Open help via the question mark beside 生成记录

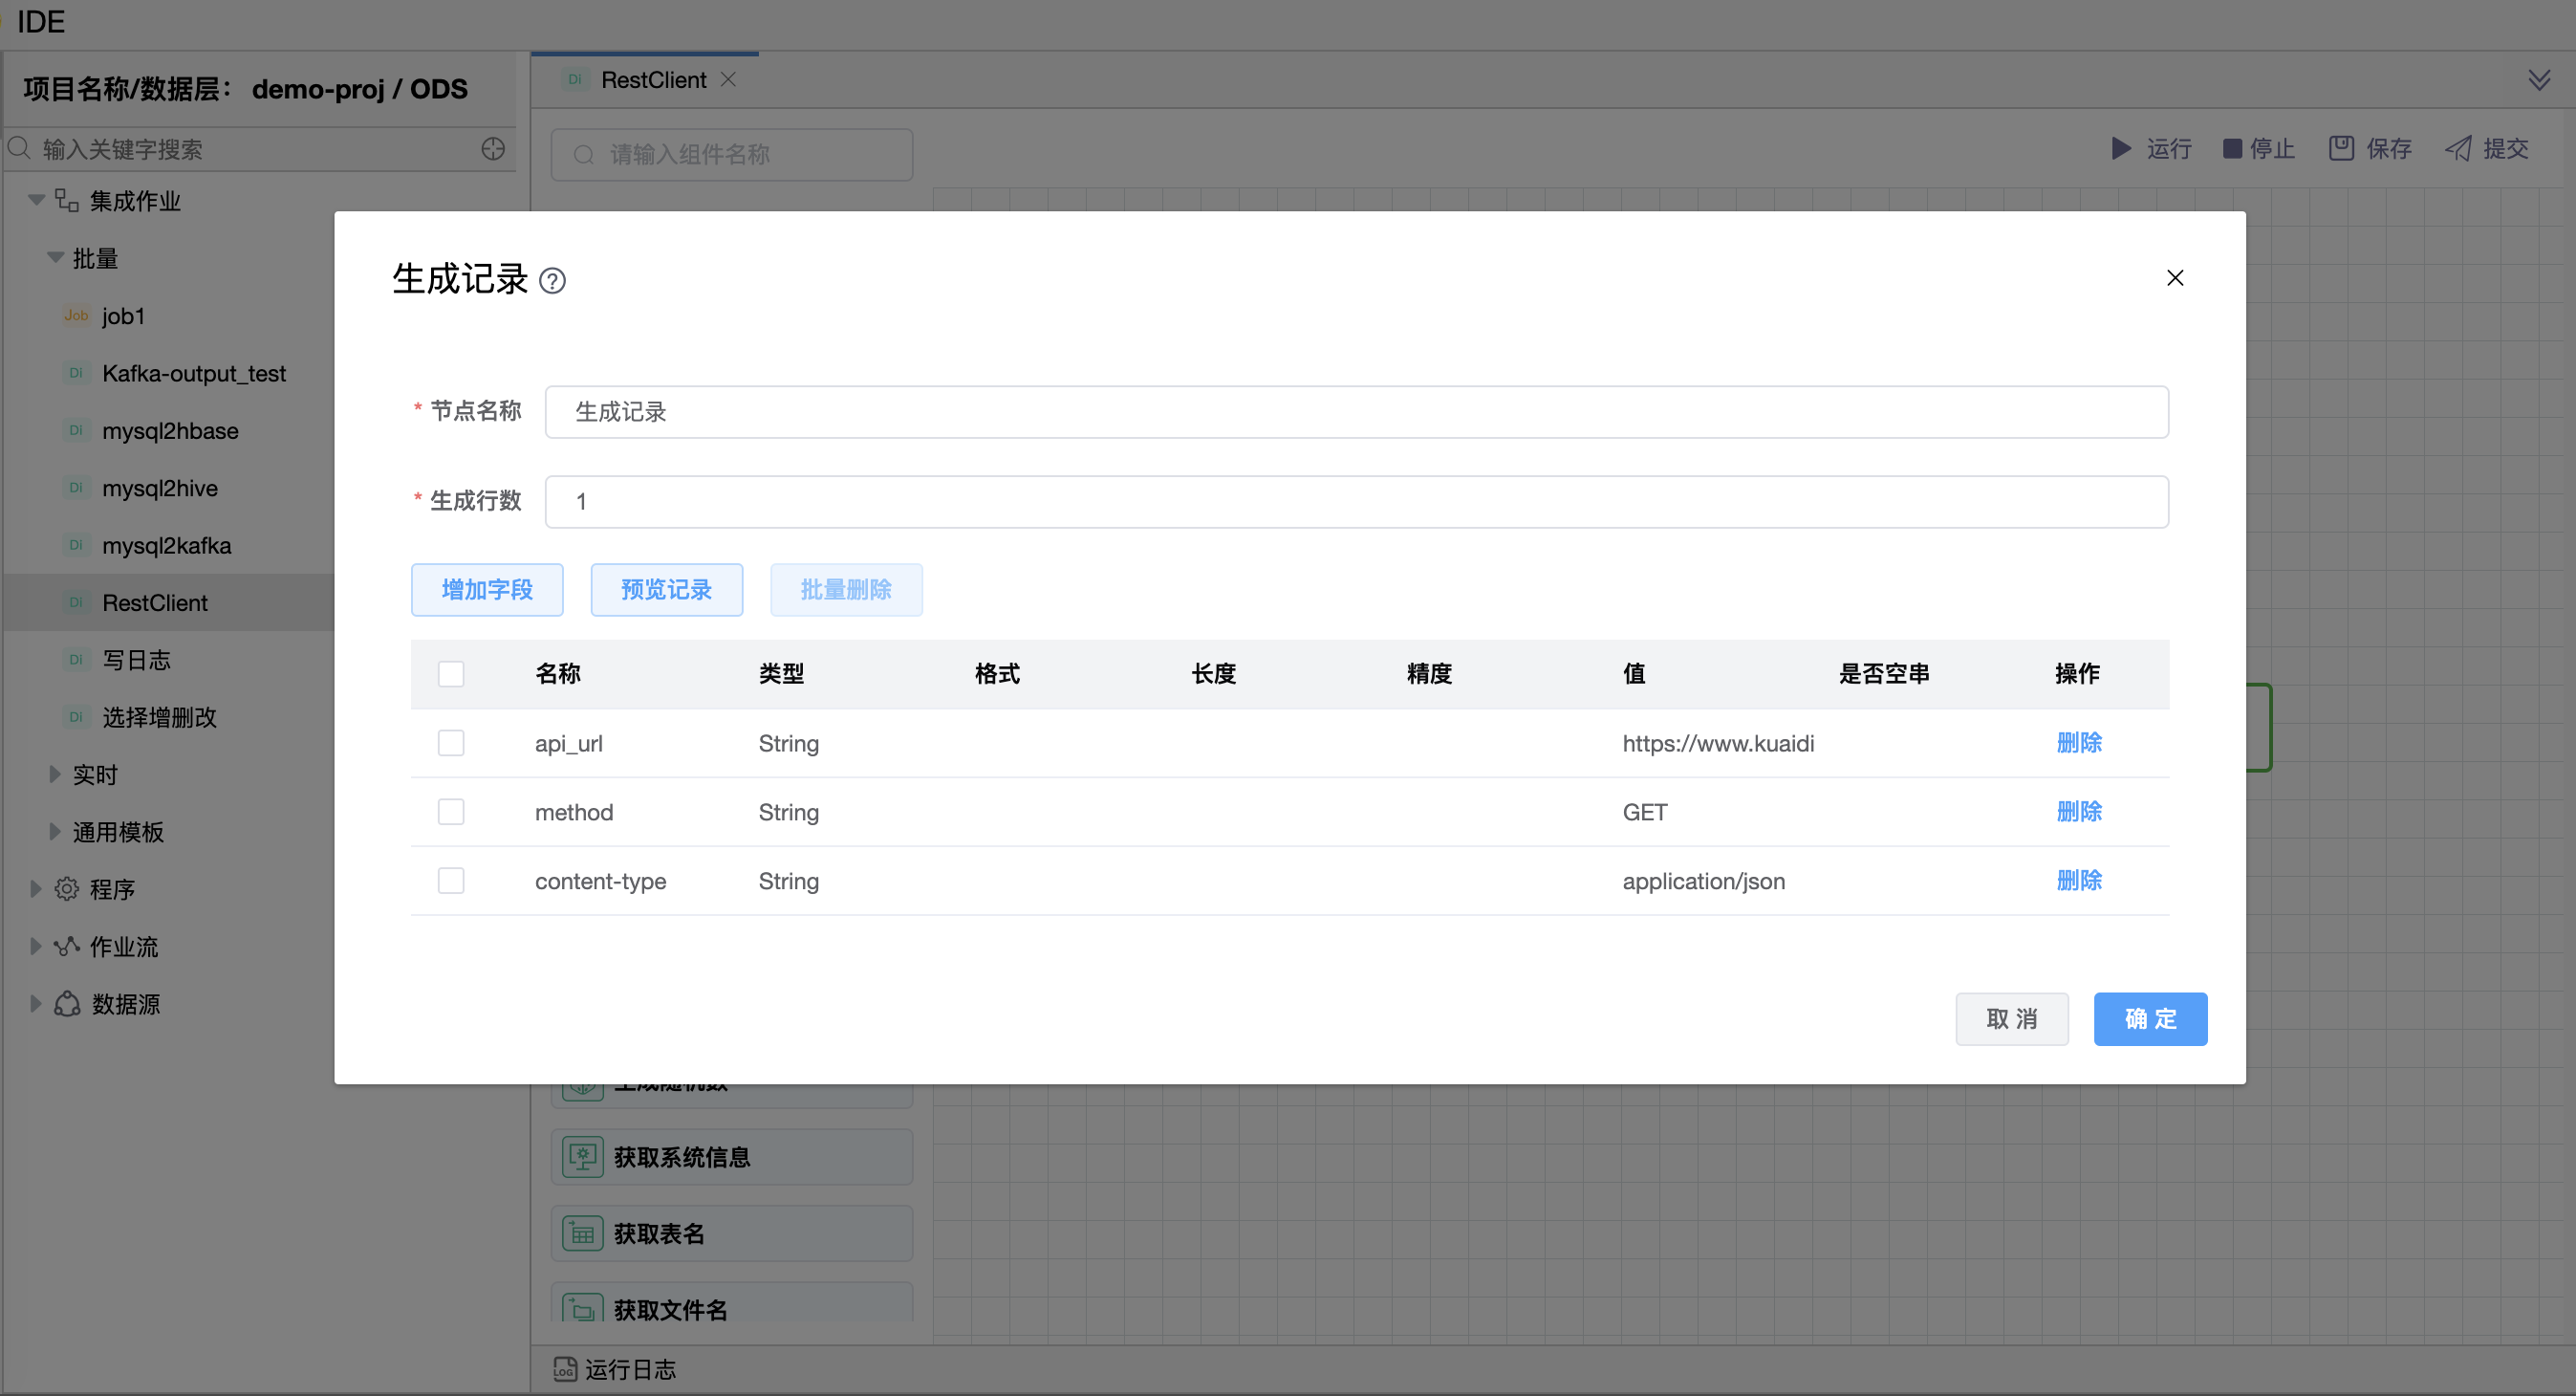pos(553,281)
